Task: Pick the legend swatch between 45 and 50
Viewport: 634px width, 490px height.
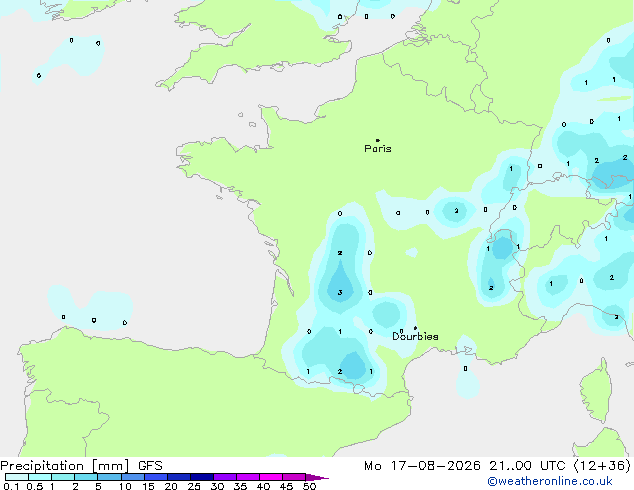Action: pos(294,477)
